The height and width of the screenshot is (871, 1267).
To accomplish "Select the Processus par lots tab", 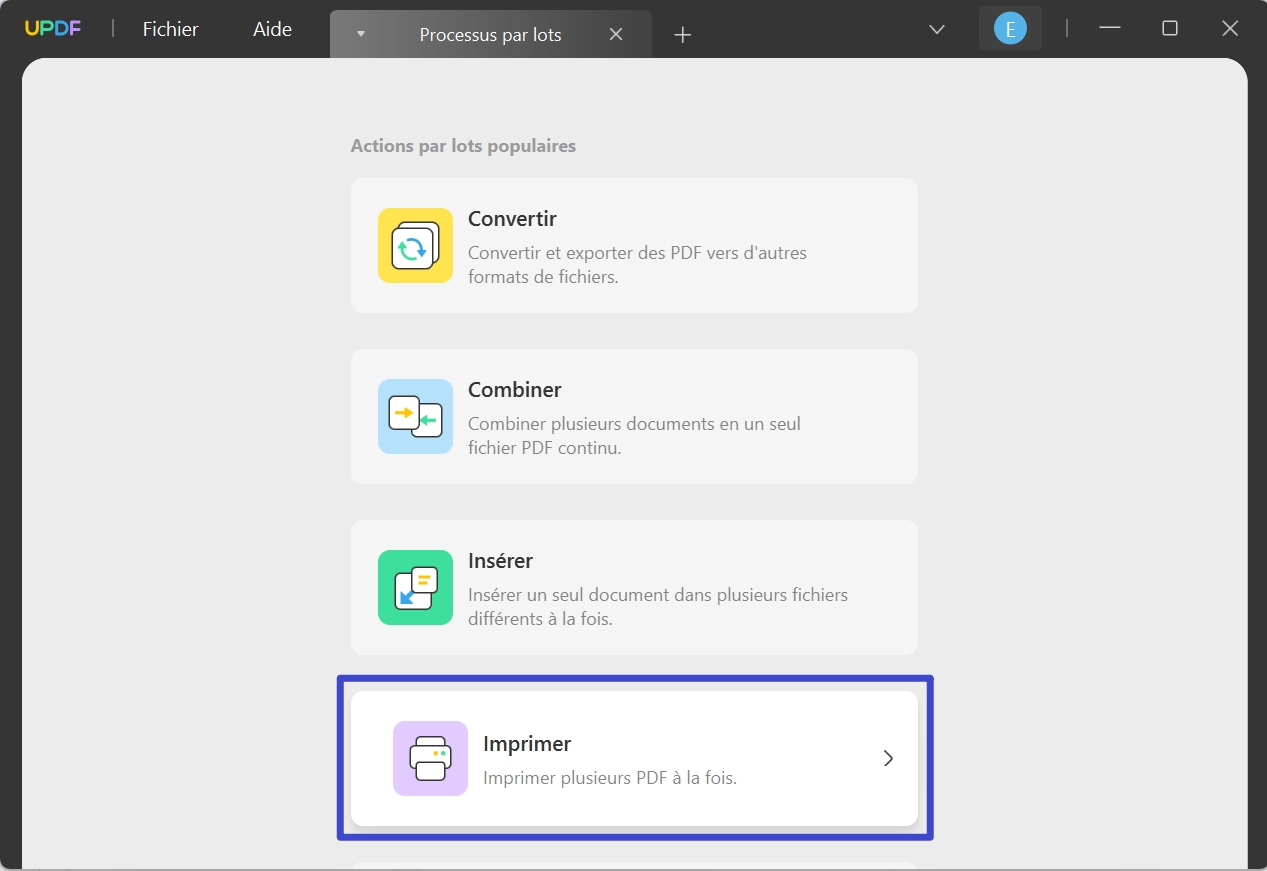I will click(490, 34).
